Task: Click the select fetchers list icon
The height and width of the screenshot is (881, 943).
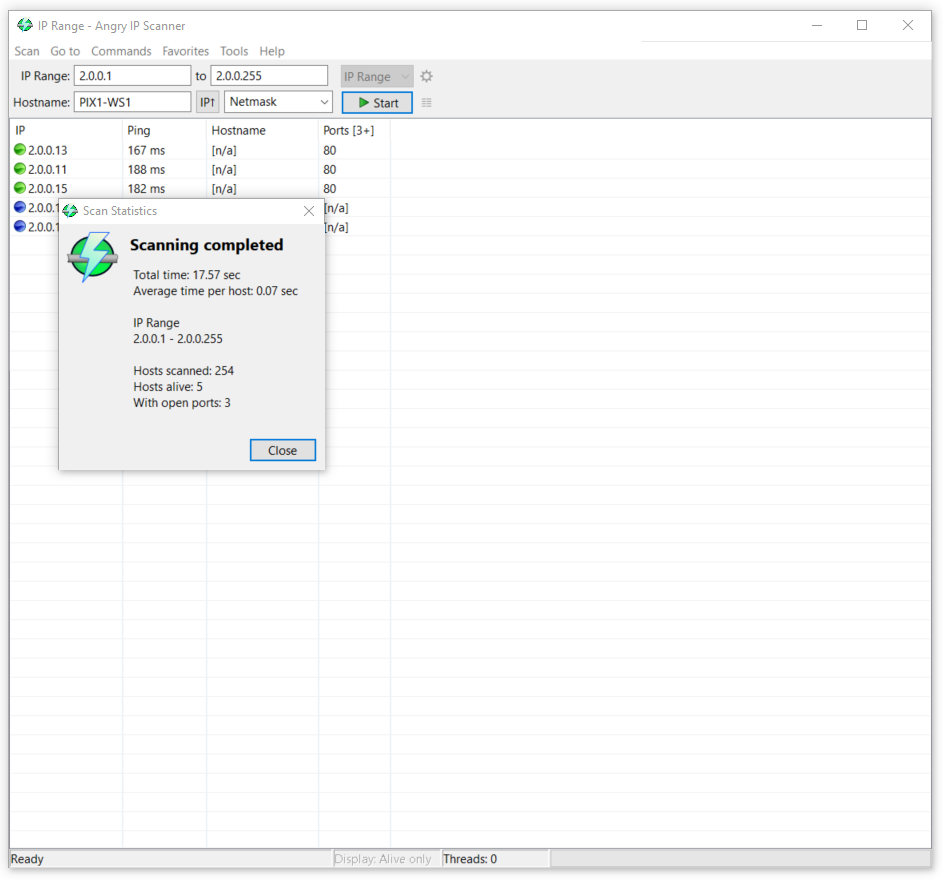Action: click(x=426, y=103)
